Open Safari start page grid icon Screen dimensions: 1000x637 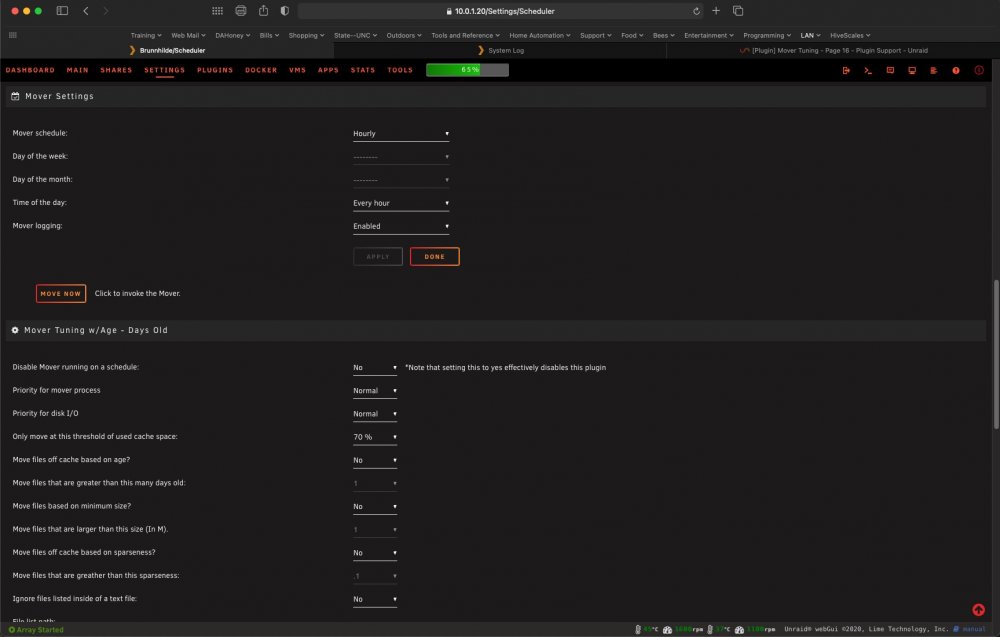click(217, 11)
